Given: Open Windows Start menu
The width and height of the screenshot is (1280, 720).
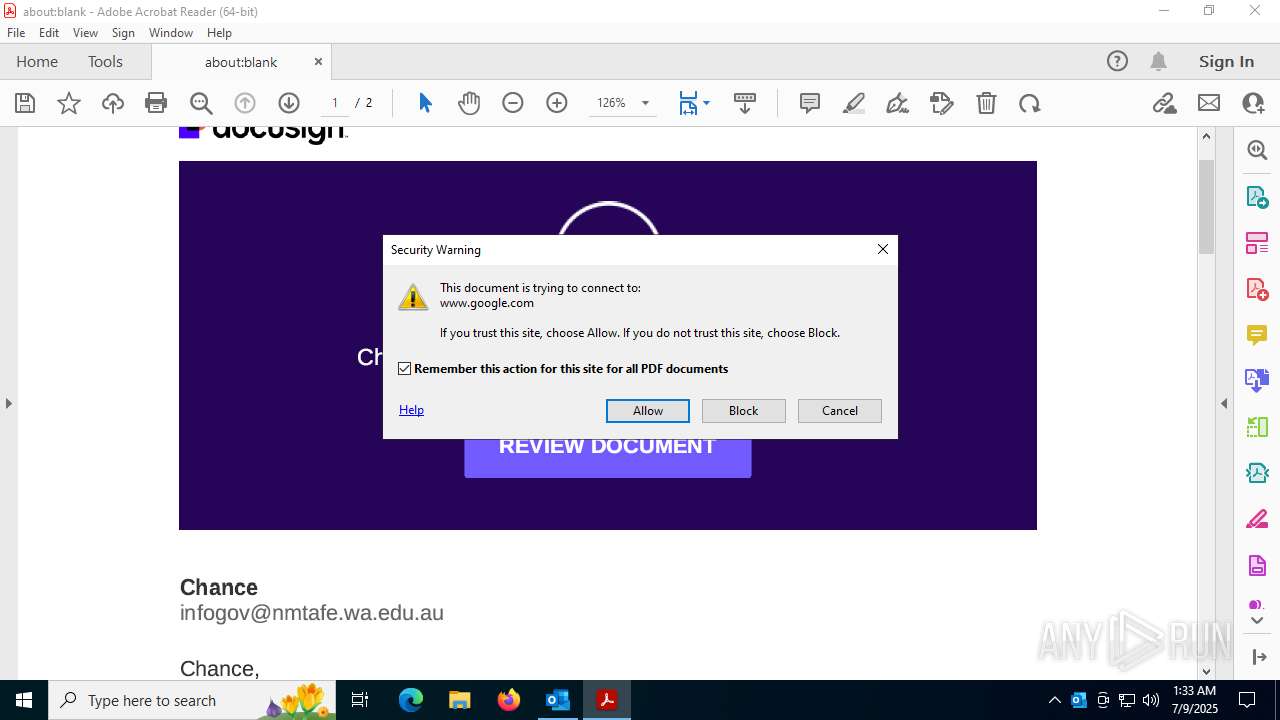Looking at the screenshot, I should pos(24,700).
